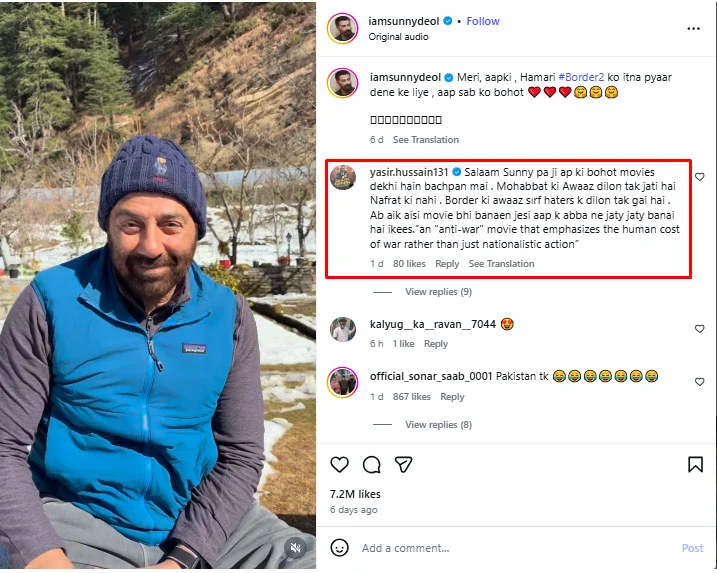
Task: See Translation of the post caption
Action: [426, 140]
